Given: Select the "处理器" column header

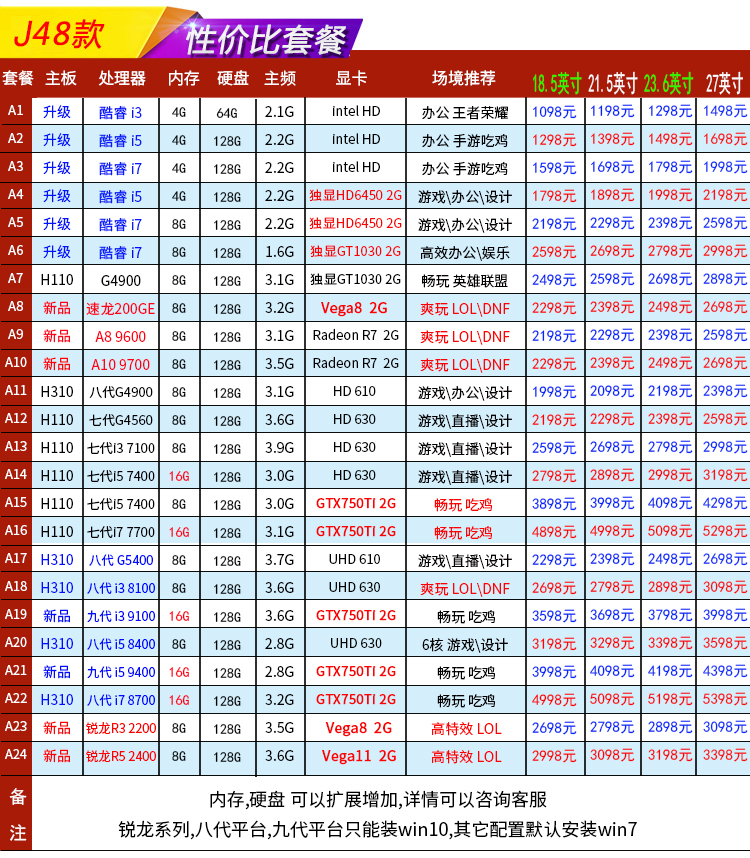Looking at the screenshot, I should pos(122,78).
